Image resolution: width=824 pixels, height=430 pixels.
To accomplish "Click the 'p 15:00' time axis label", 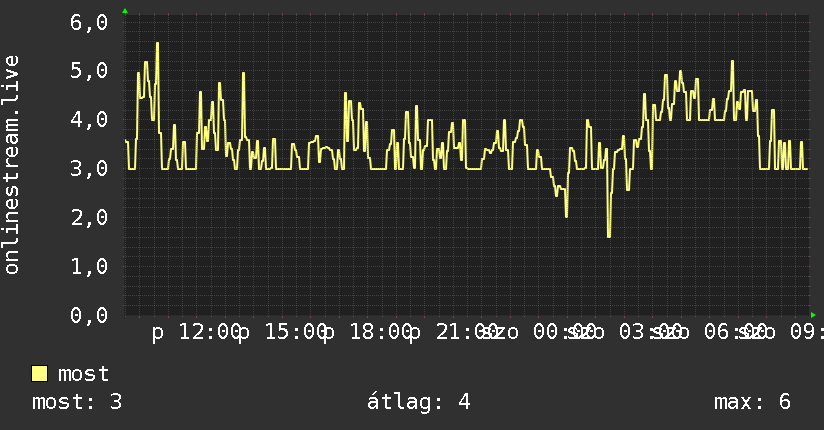I will pos(282,333).
